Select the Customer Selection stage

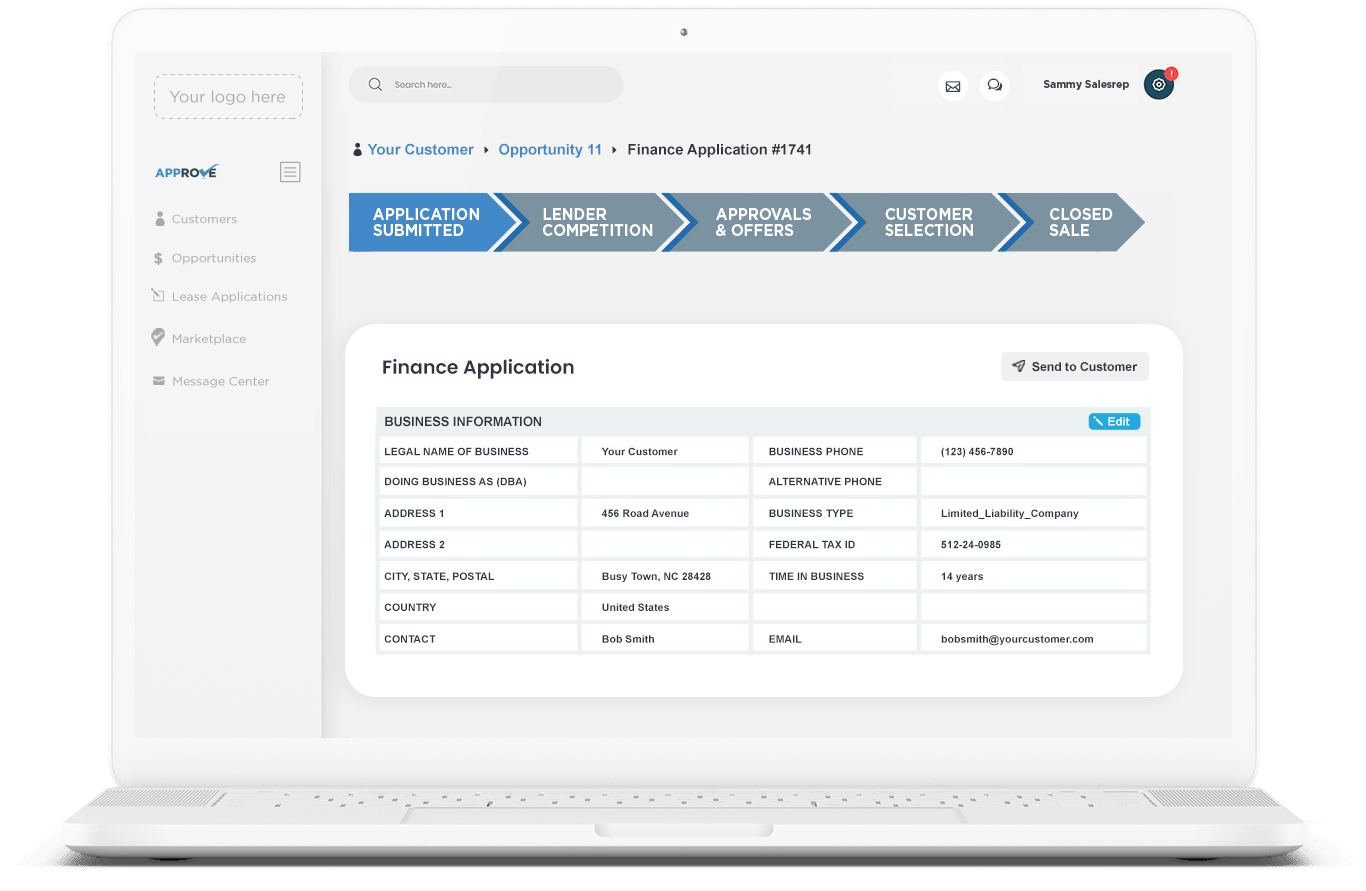point(928,222)
